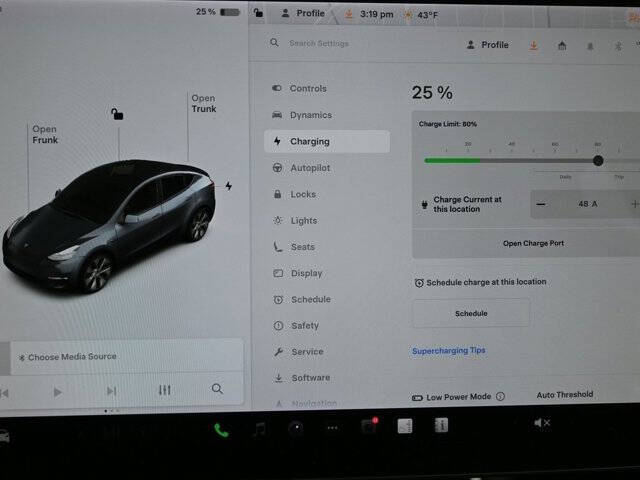This screenshot has width=640, height=480.
Task: Click the charge port lightning bolt icon
Action: (x=229, y=186)
